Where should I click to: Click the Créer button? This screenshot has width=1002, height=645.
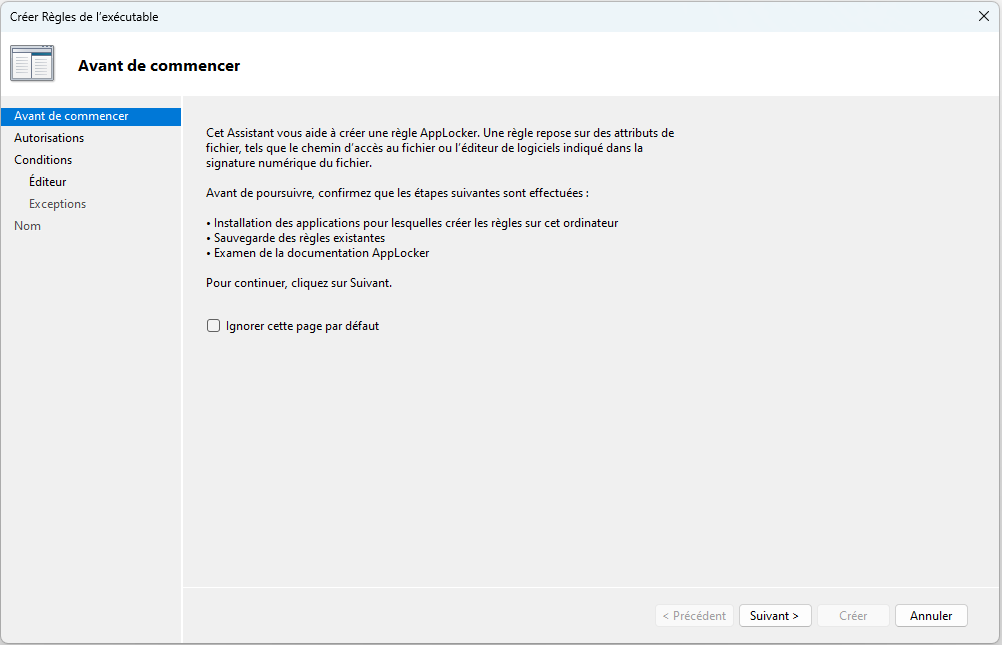(853, 616)
